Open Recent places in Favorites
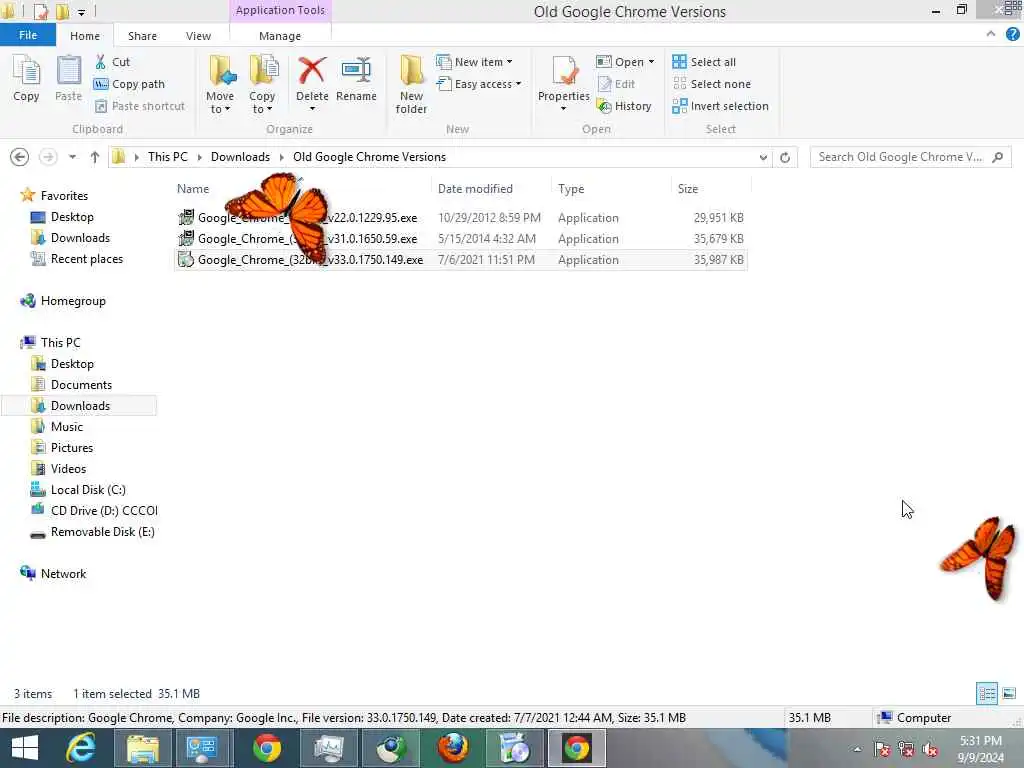The image size is (1024, 768). [77, 259]
